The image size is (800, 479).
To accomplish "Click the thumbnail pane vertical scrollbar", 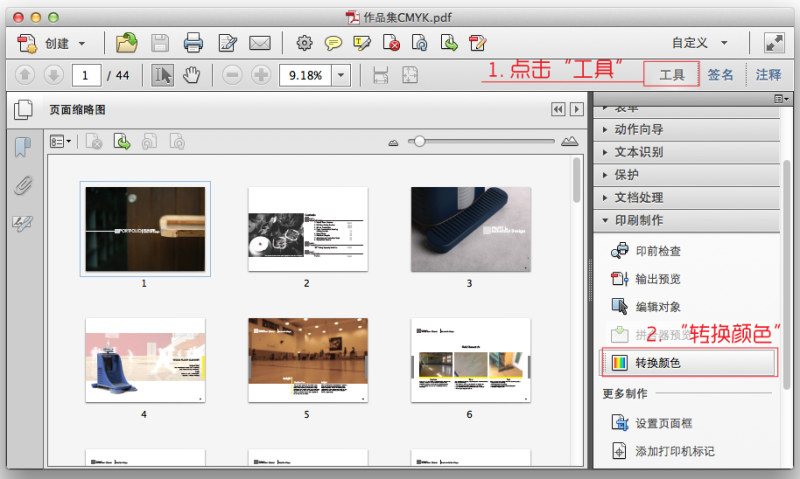I will [x=576, y=180].
